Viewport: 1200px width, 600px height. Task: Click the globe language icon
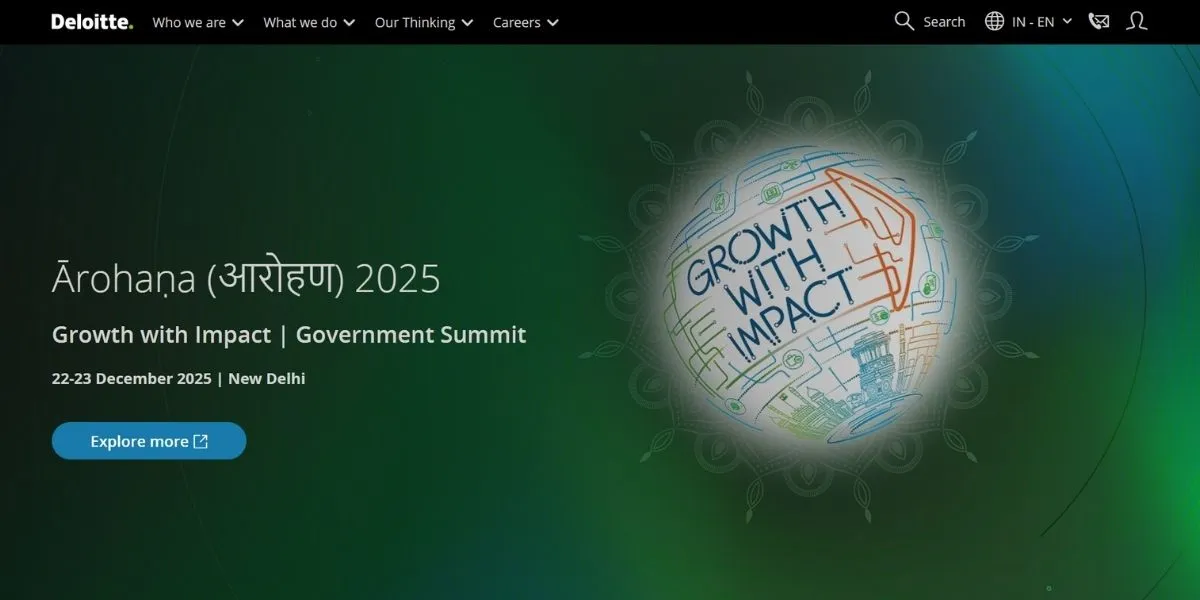(994, 21)
